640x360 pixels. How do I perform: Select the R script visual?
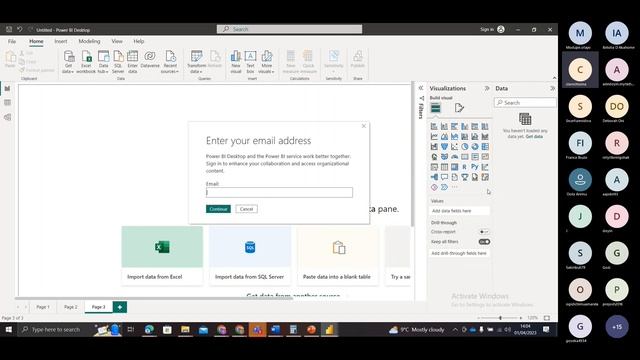(464, 167)
